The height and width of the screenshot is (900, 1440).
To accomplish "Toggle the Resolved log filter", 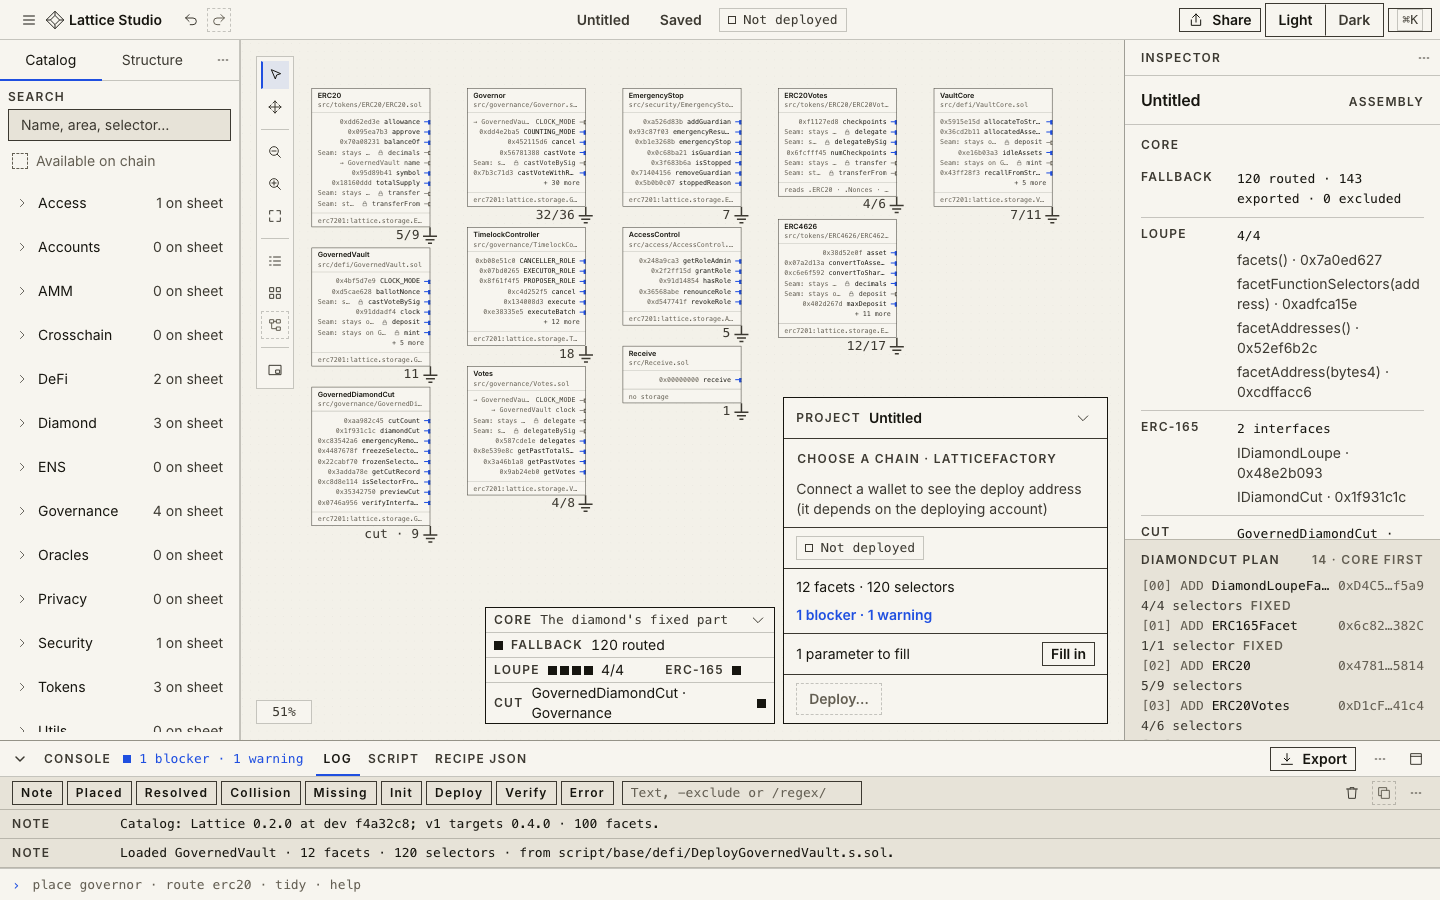I will 176,793.
